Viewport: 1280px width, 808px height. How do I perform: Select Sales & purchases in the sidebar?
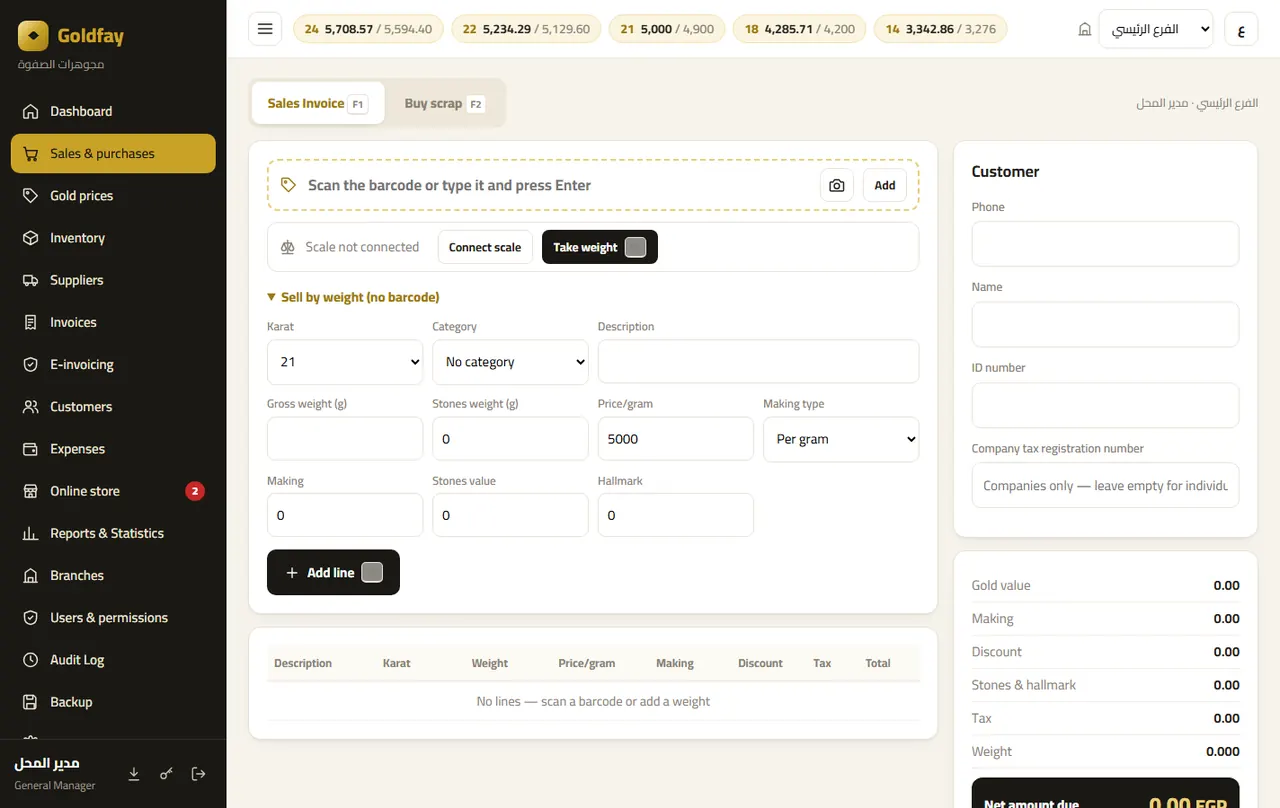113,153
